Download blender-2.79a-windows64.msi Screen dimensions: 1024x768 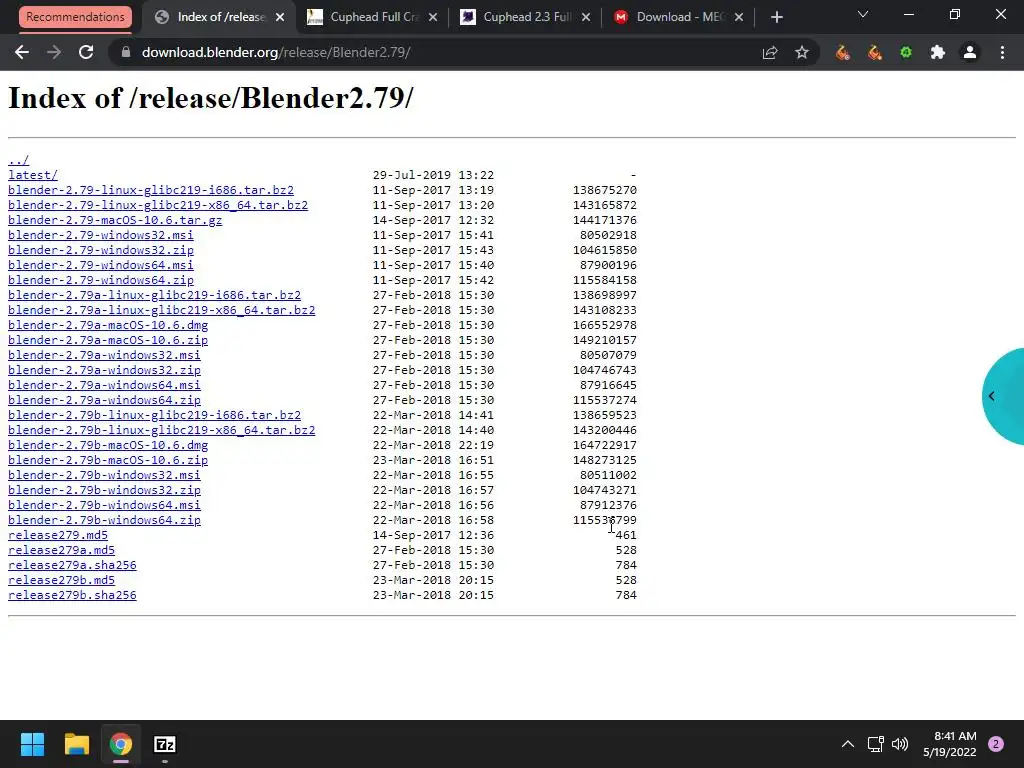(104, 385)
